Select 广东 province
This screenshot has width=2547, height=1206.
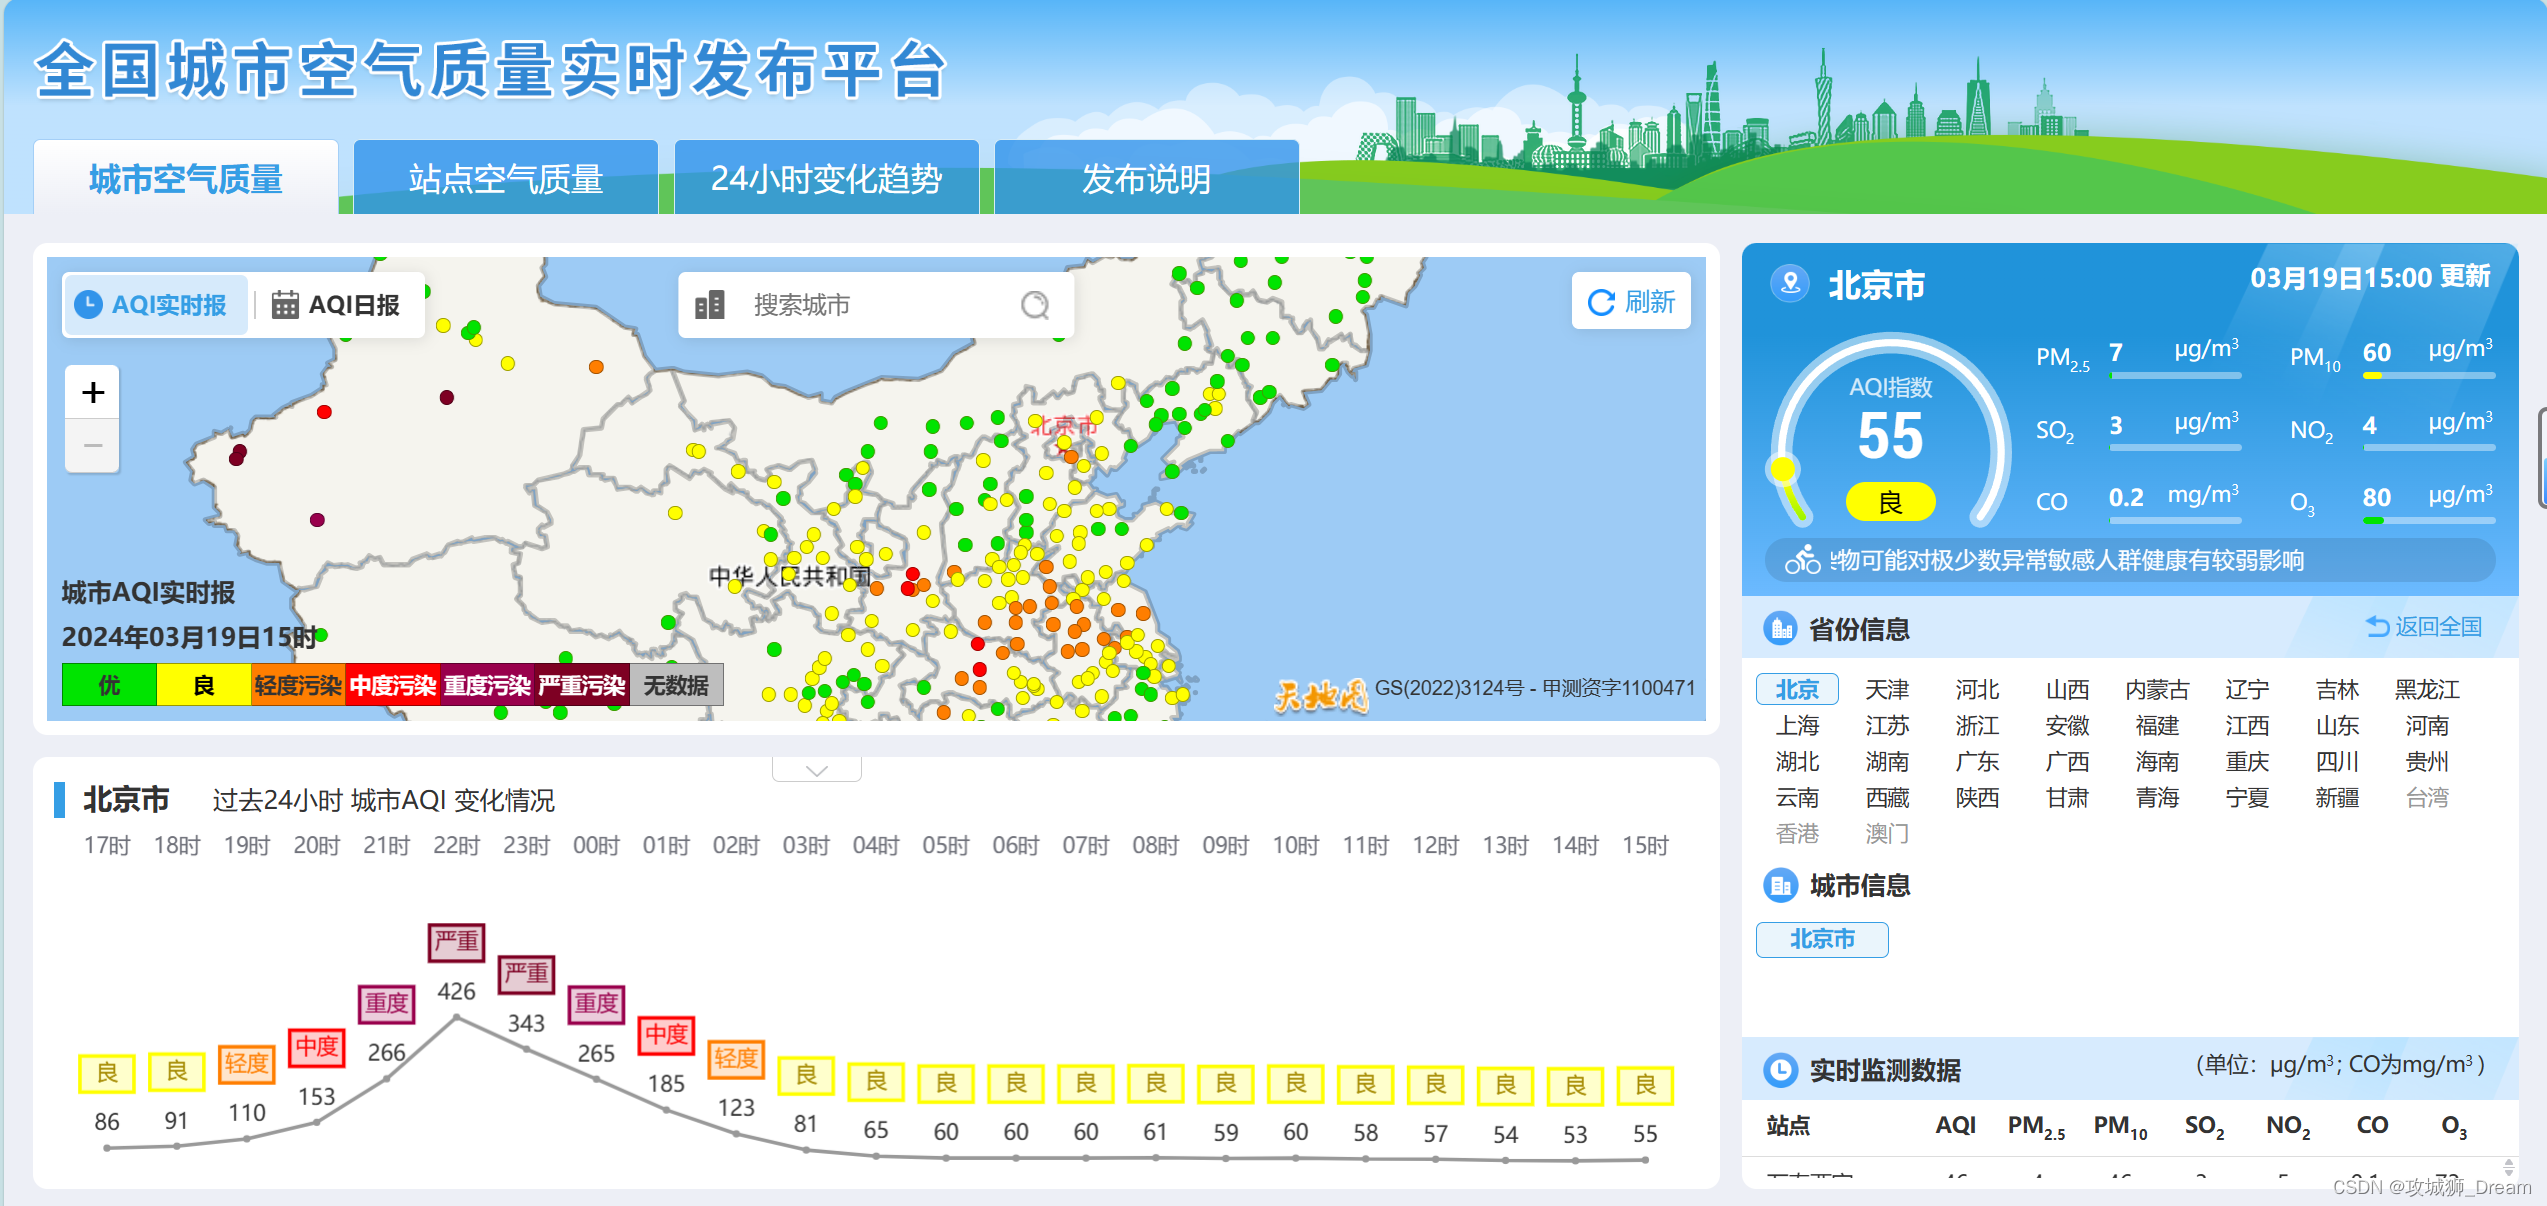pyautogui.click(x=1977, y=761)
